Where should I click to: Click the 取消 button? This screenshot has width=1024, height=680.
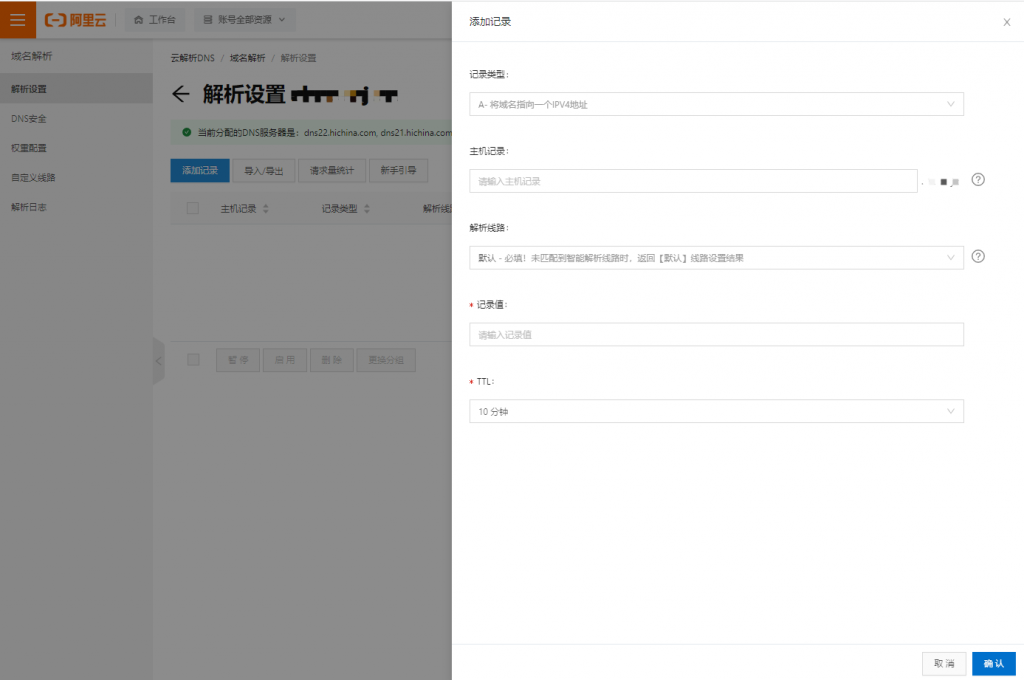(944, 664)
